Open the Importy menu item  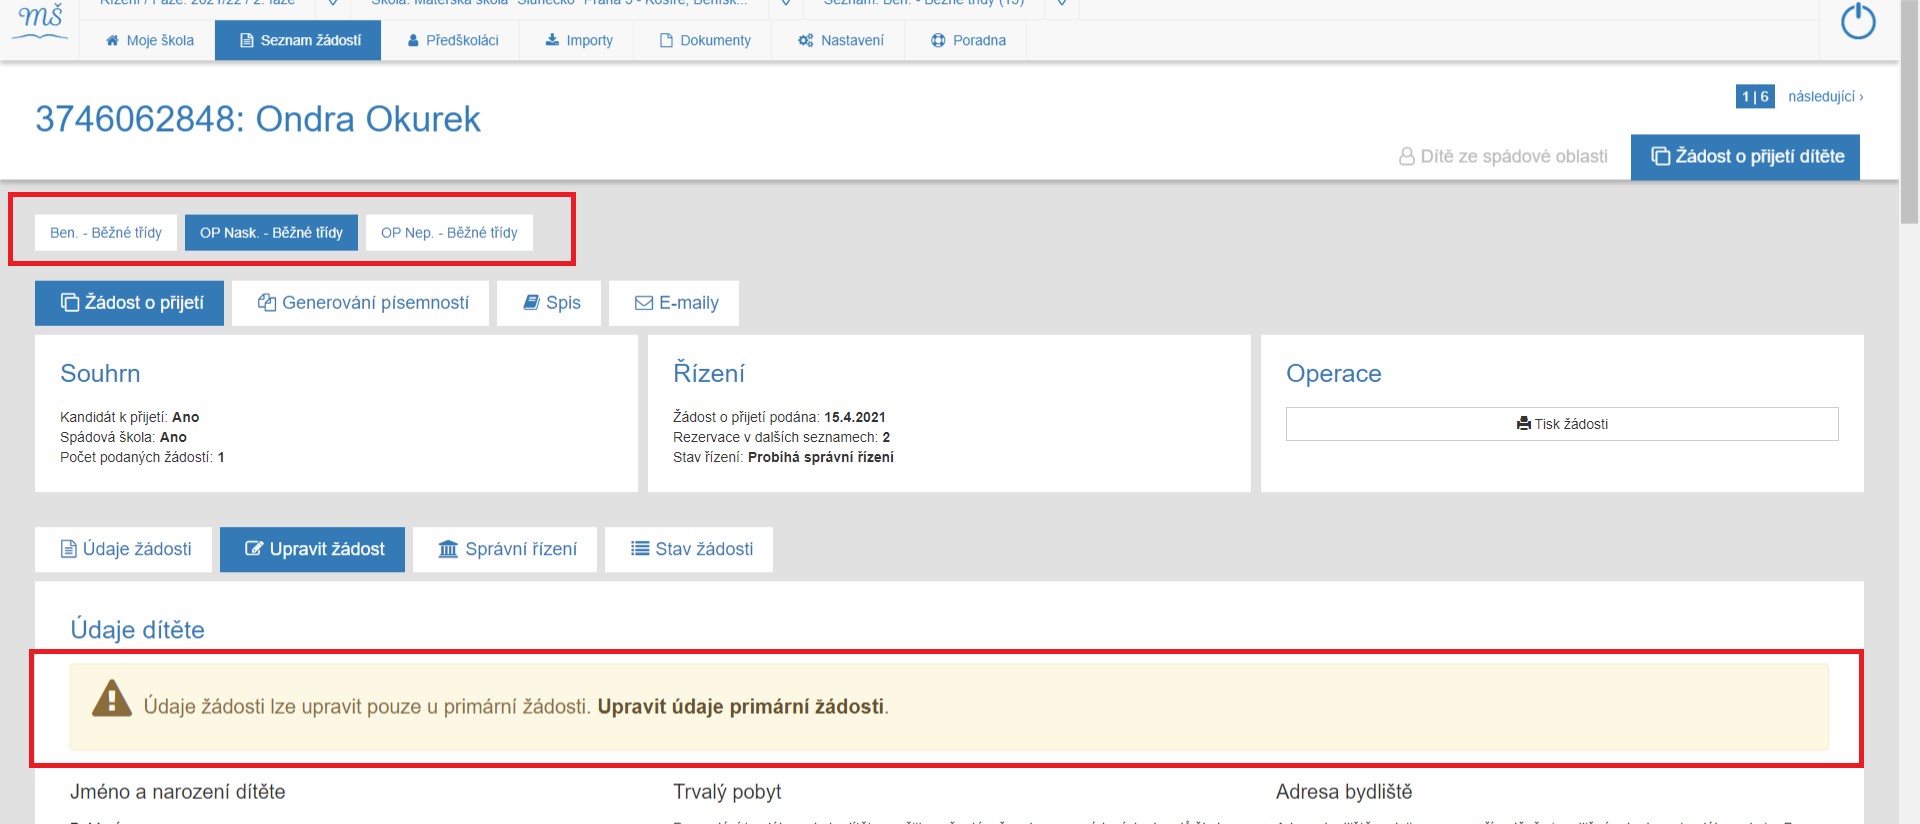578,40
